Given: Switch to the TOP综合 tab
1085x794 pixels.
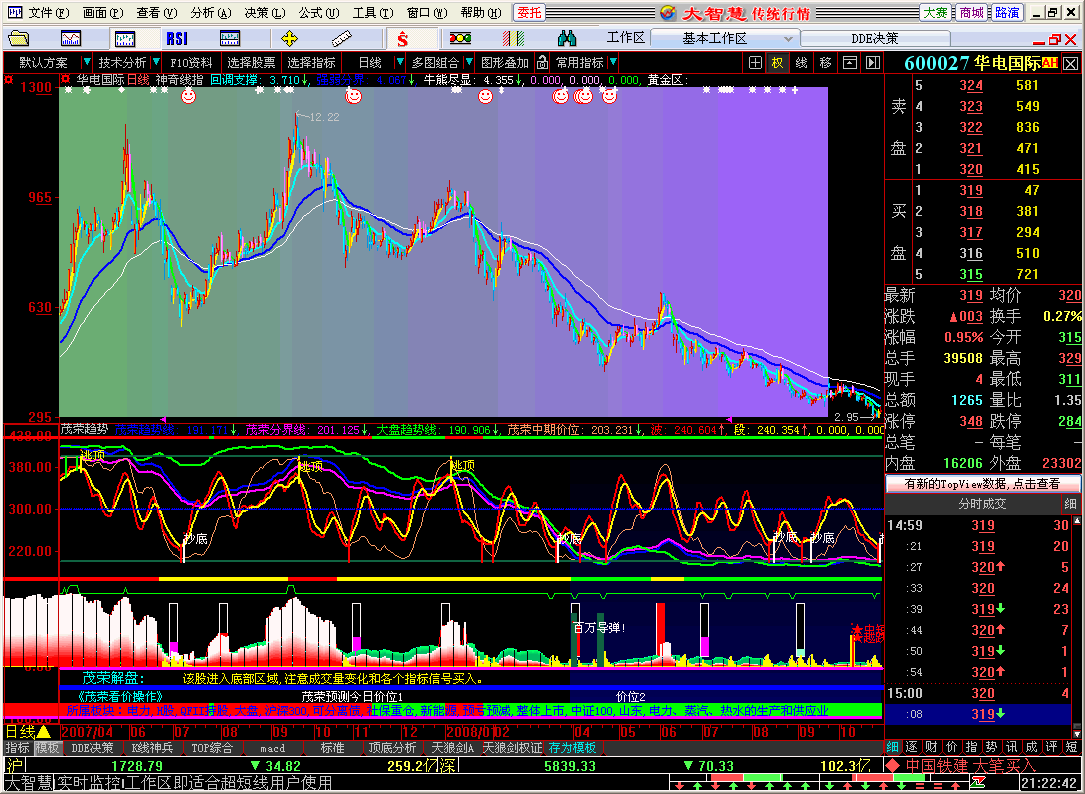Looking at the screenshot, I should 212,748.
